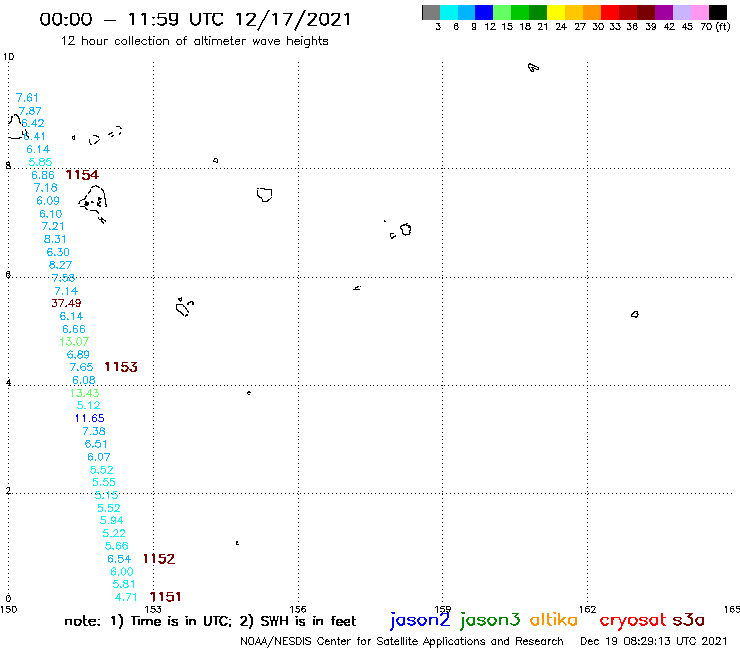Click the dark red 's3a' satellite label
Image resolution: width=740 pixels, height=650 pixels.
(689, 620)
